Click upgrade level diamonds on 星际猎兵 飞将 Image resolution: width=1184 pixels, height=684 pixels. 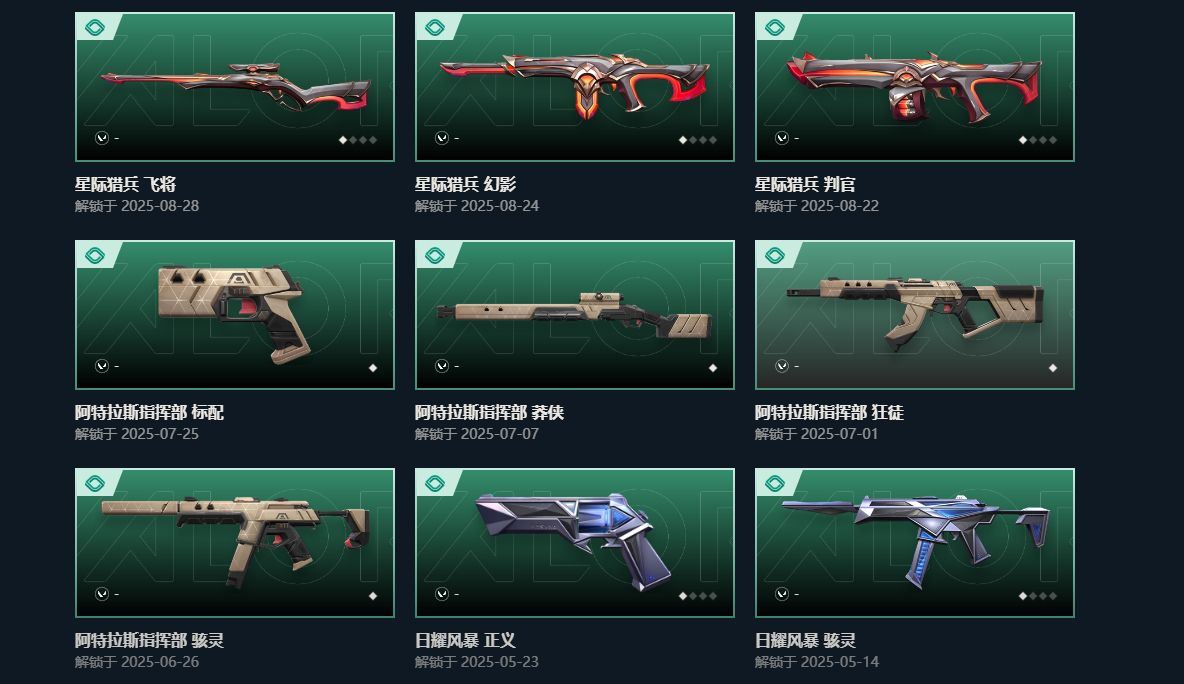358,140
